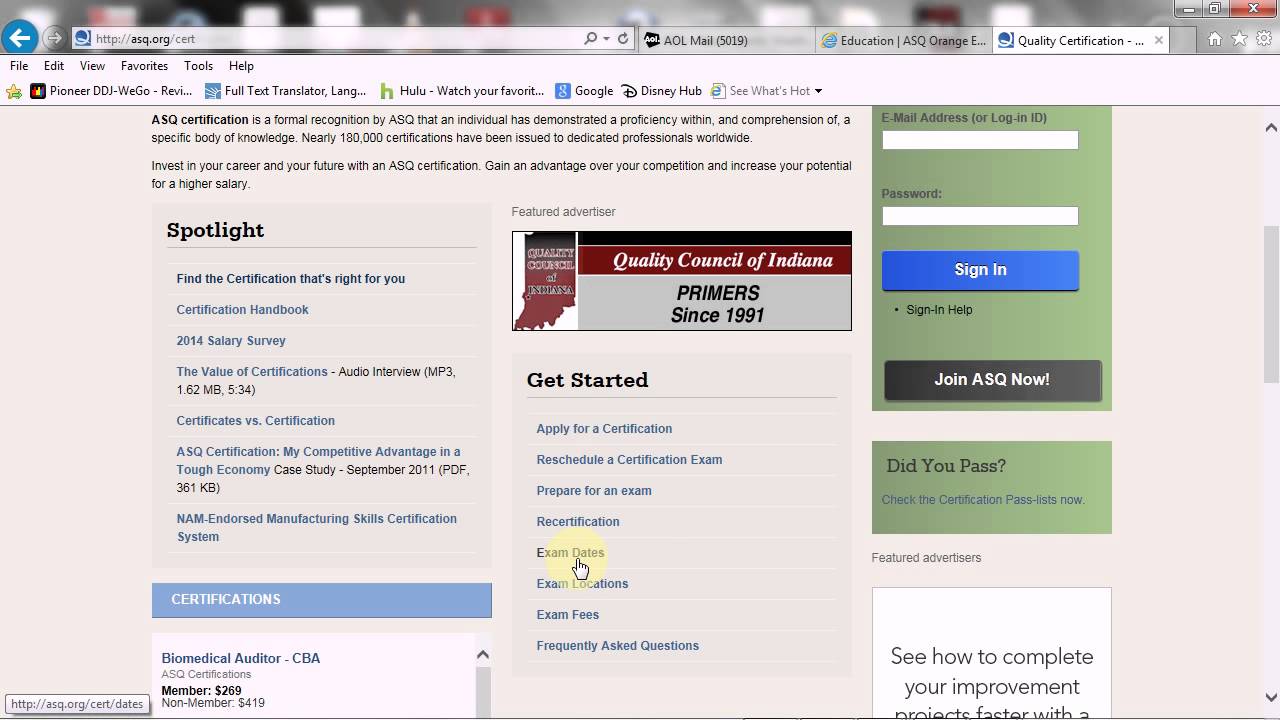Switch to Education ASQ Orange tab
Screen dimensions: 1280x720
tap(905, 40)
